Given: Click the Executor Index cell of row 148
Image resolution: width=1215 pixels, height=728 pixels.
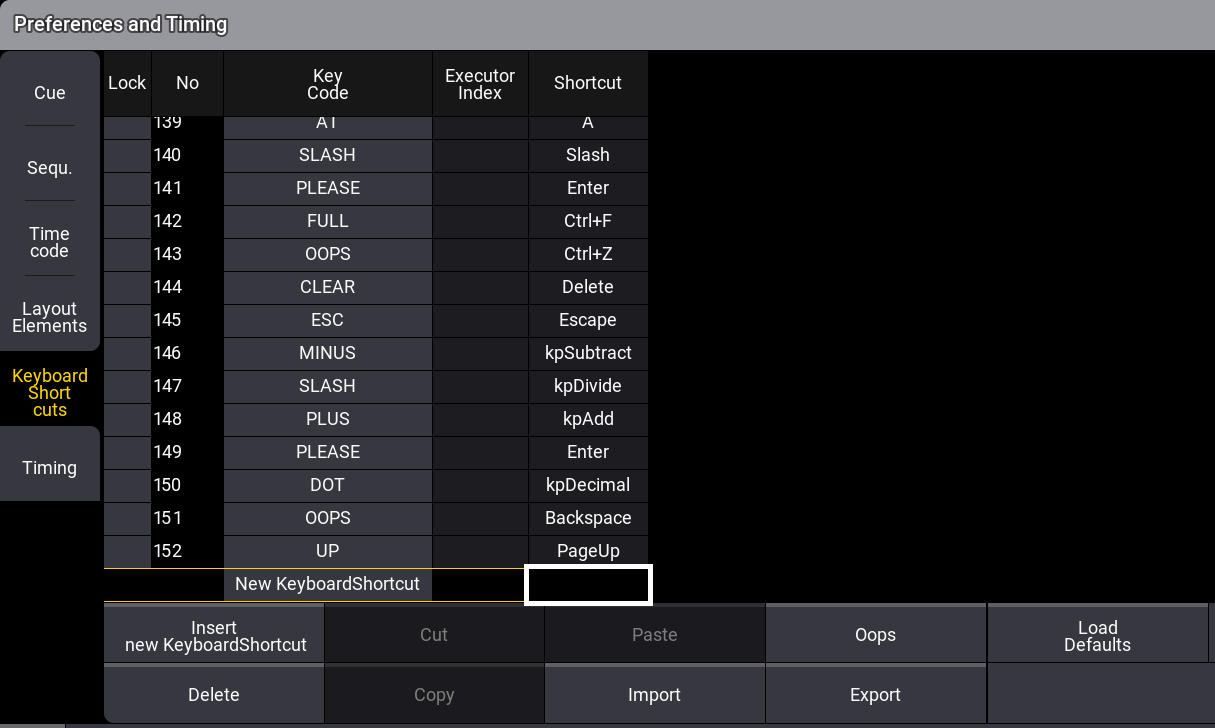Looking at the screenshot, I should [480, 419].
